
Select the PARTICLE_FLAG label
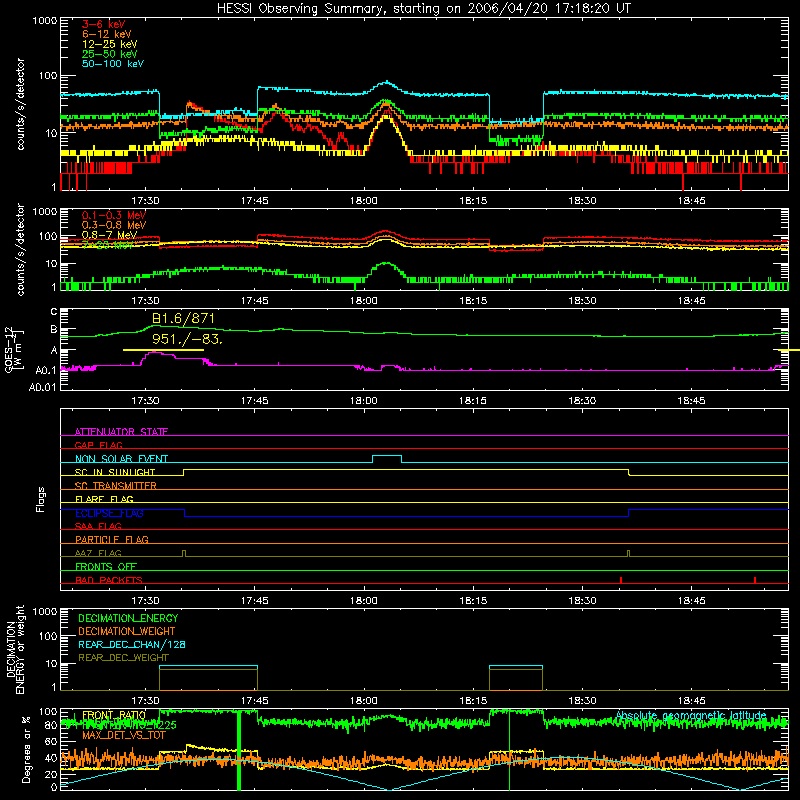tap(112, 539)
